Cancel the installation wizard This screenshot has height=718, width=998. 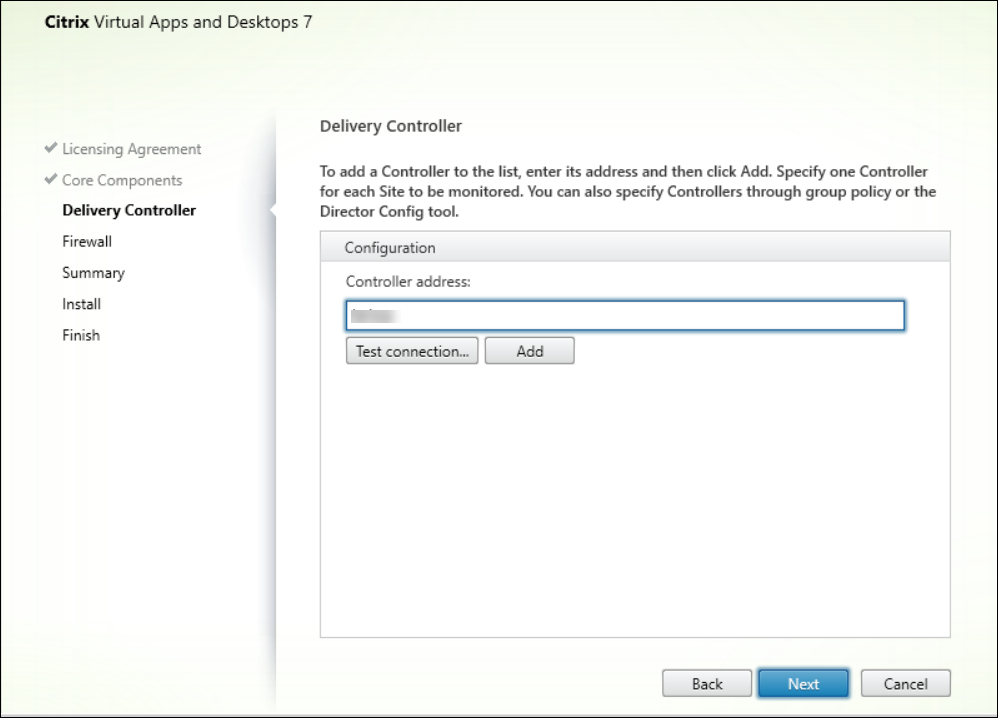[905, 684]
